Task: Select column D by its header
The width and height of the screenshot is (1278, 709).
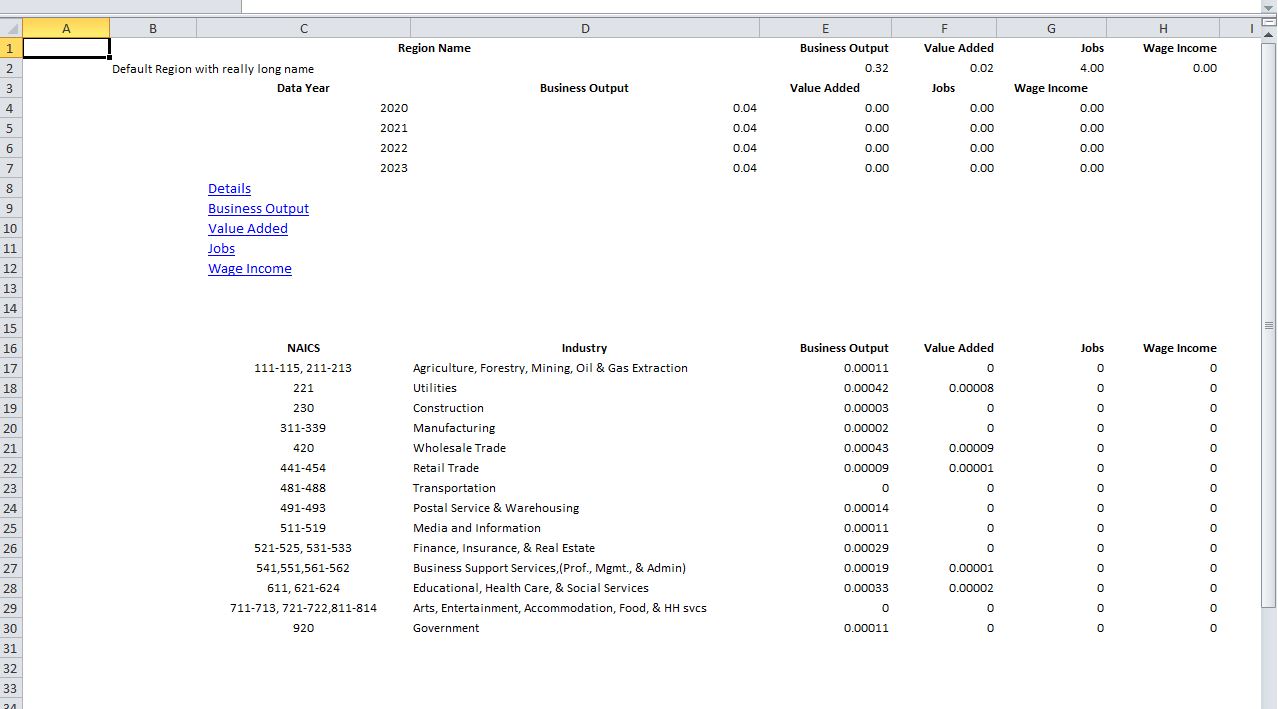Action: pos(585,28)
